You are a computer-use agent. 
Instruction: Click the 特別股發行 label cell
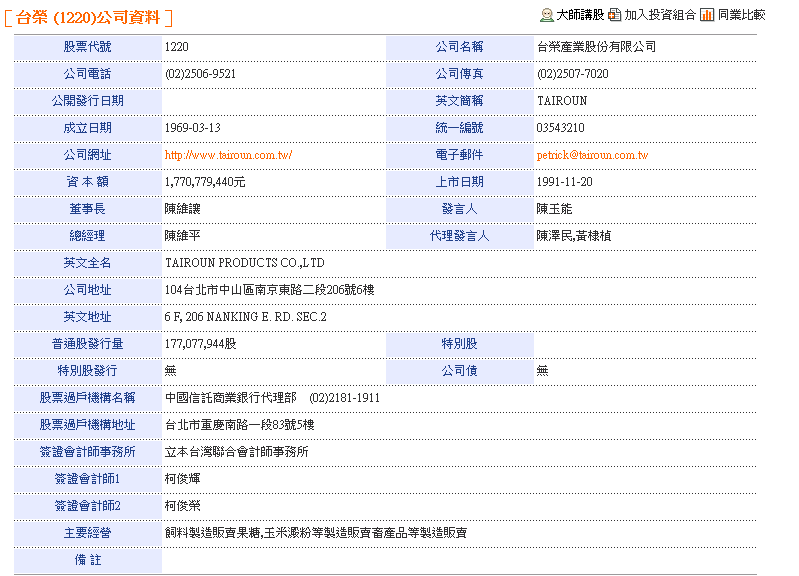(88, 371)
